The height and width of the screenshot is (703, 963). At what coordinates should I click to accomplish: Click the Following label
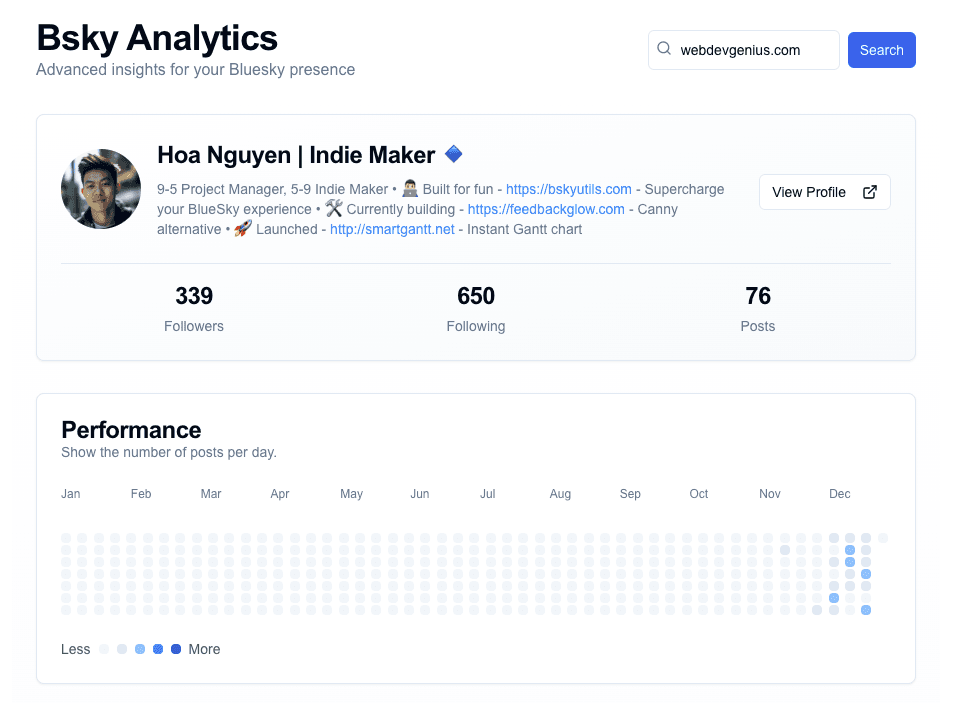coord(476,326)
